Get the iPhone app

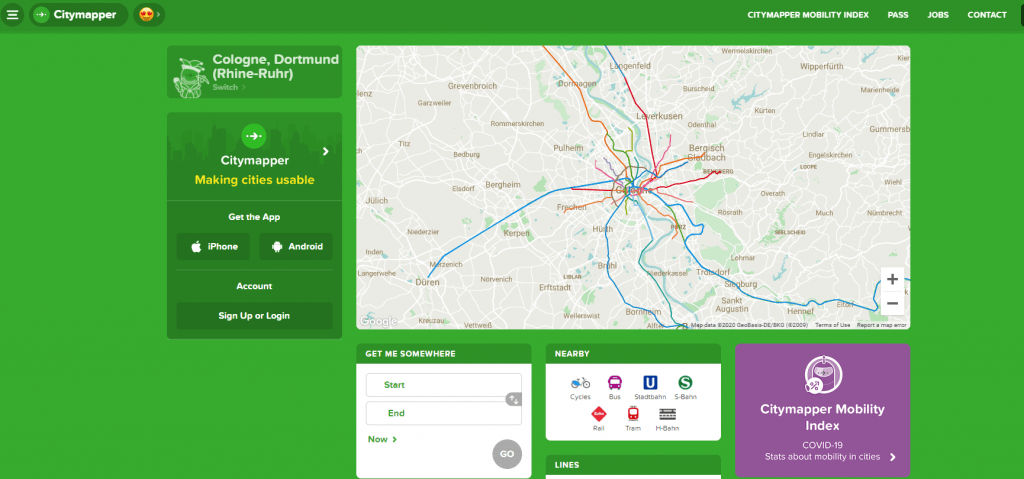point(214,246)
